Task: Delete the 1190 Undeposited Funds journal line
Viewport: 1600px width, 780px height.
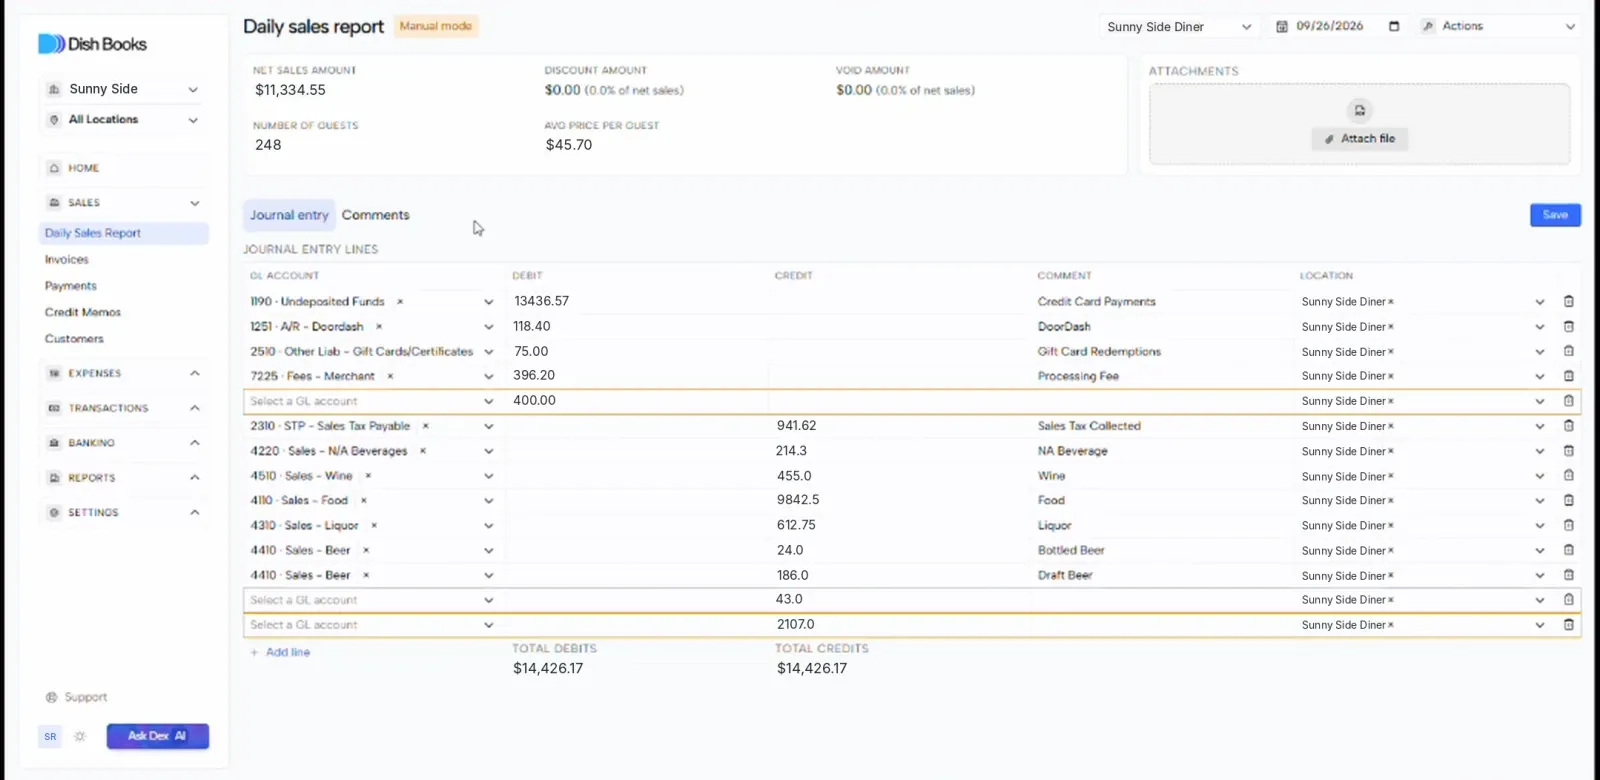Action: coord(1568,301)
